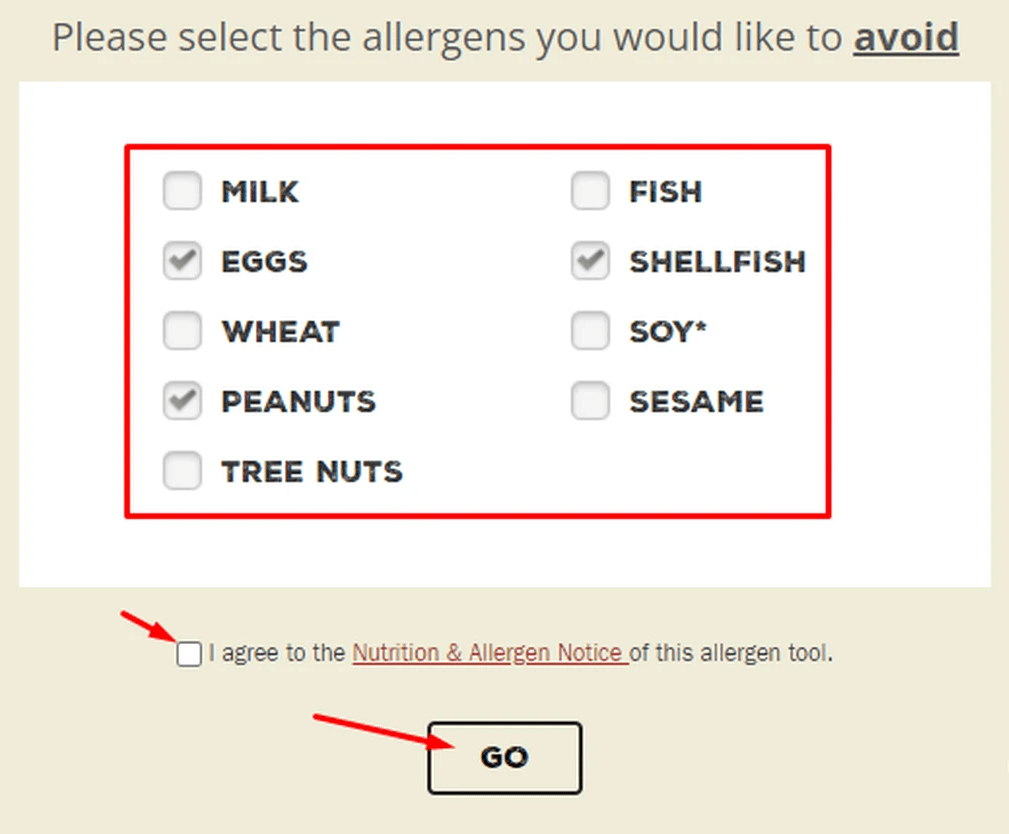
Task: Enable the SOY allergen checkbox
Action: tap(590, 331)
